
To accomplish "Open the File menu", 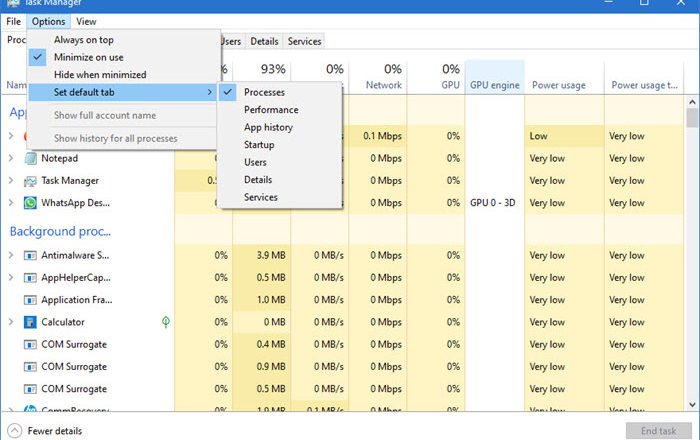I will (x=13, y=21).
